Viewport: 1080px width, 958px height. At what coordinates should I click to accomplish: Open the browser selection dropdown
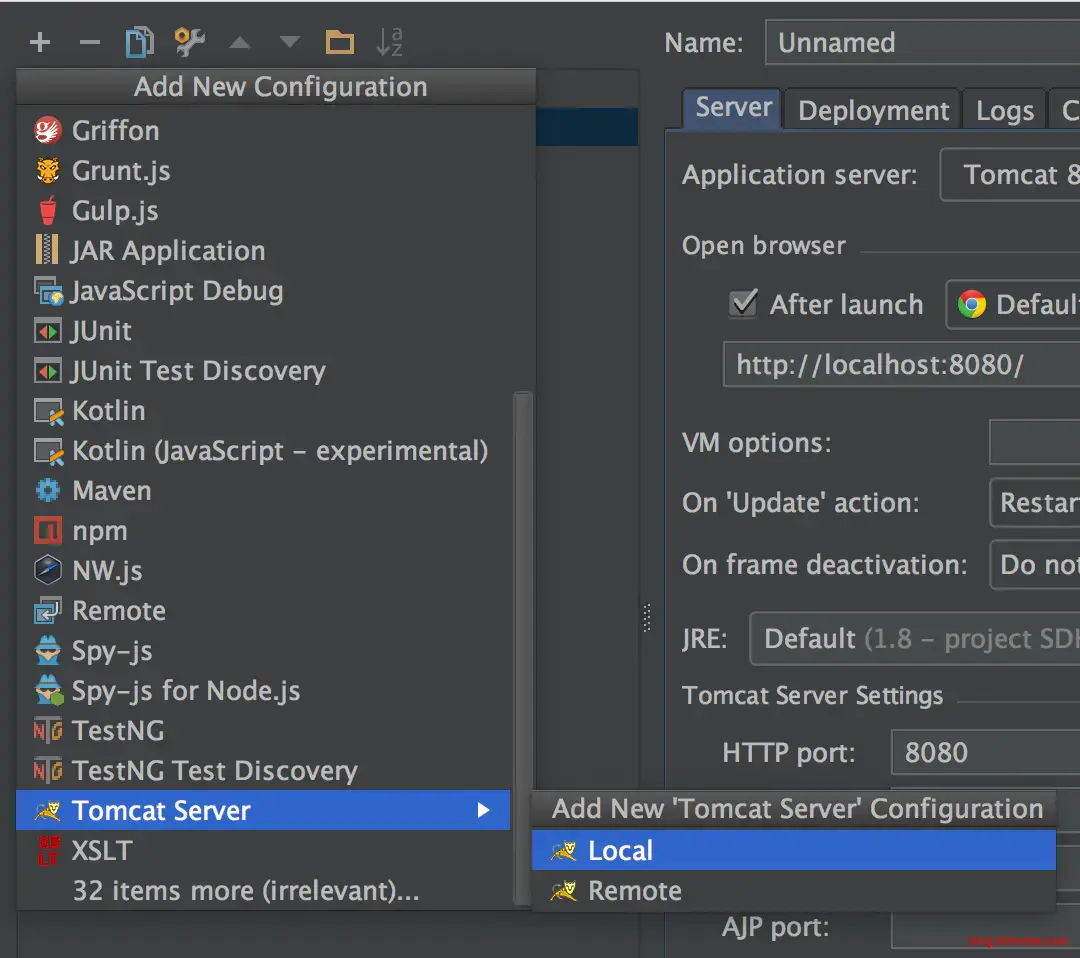(1012, 304)
